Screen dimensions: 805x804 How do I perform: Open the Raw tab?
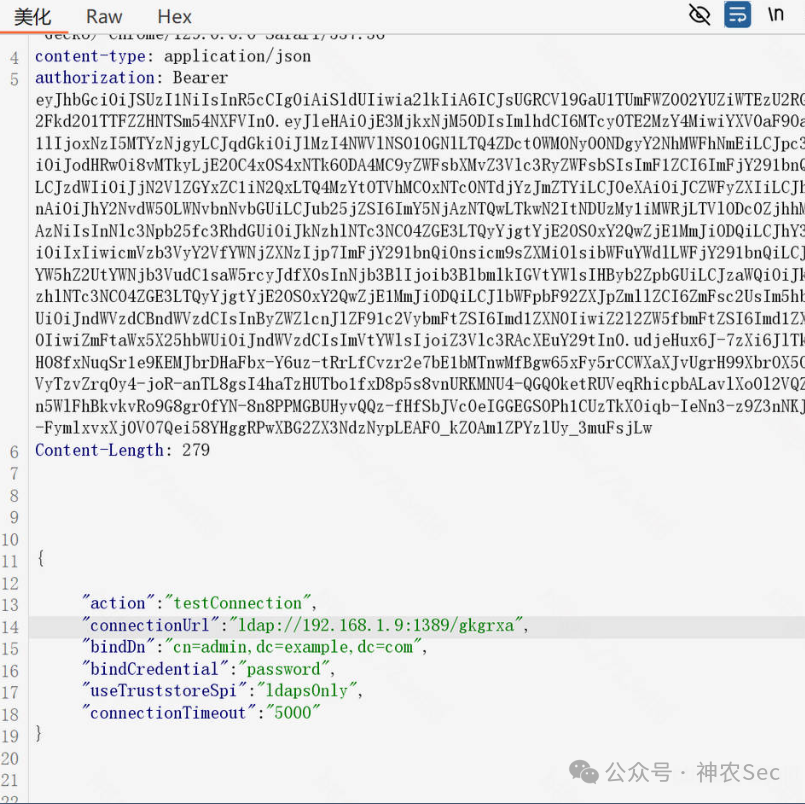coord(104,17)
